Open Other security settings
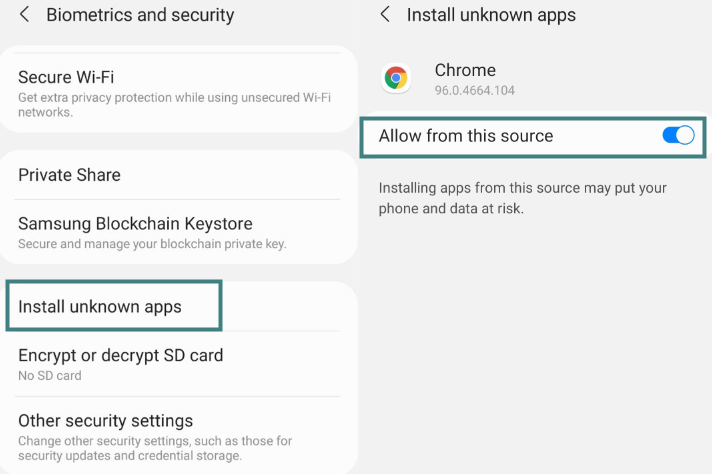Image resolution: width=712 pixels, height=474 pixels. [x=105, y=421]
